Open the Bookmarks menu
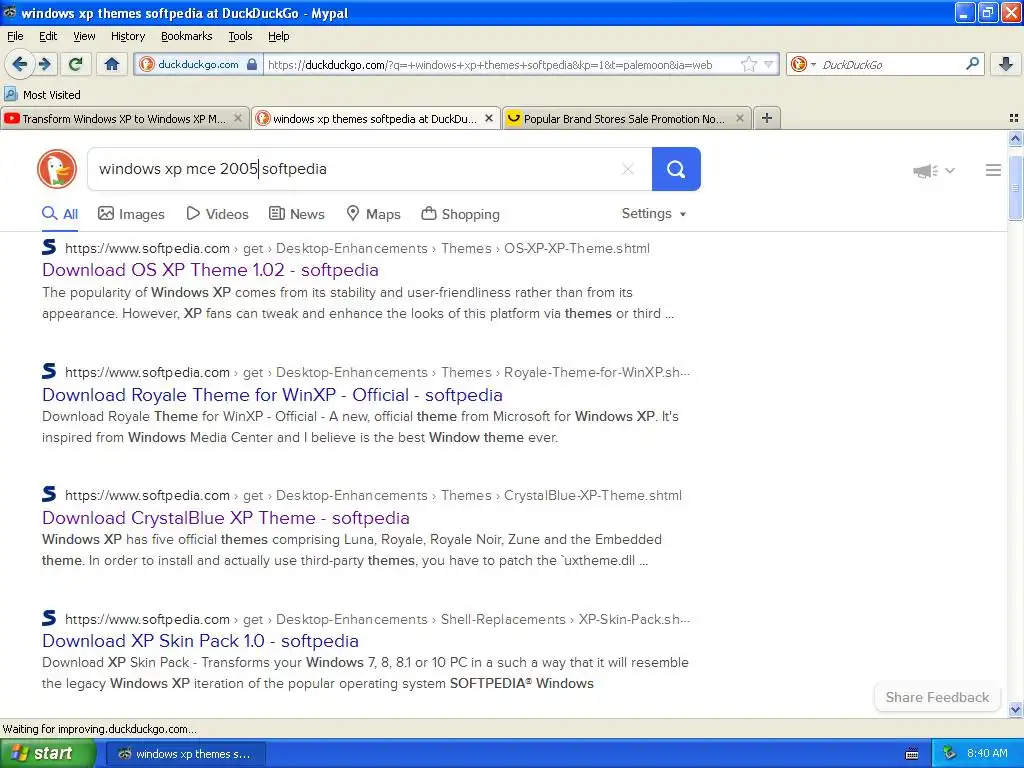 [x=187, y=36]
